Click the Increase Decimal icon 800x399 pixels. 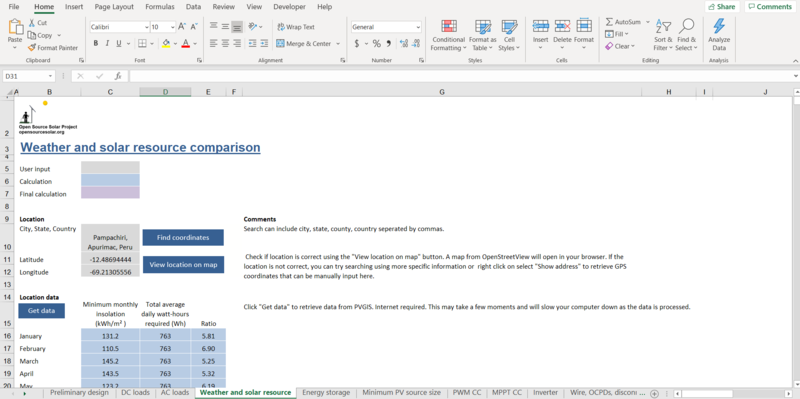click(404, 43)
